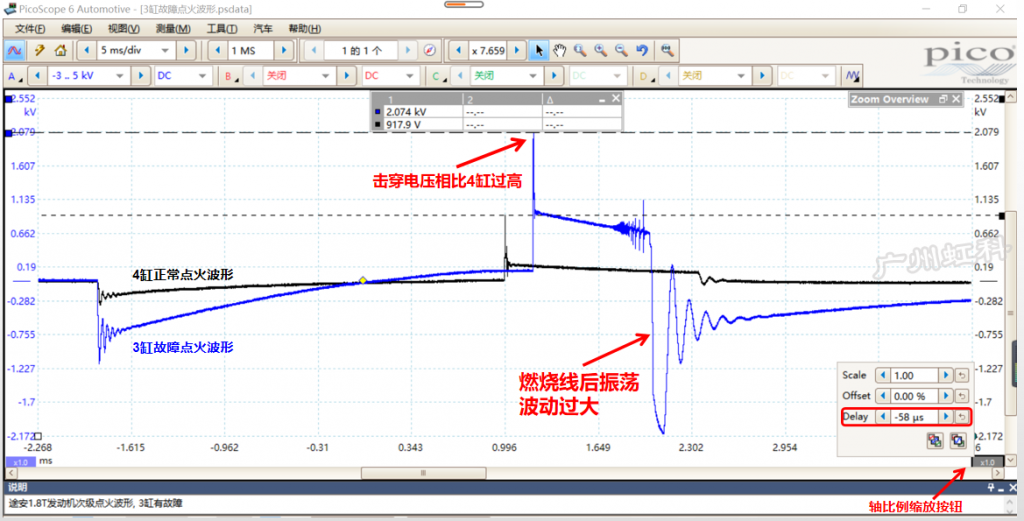Screen dimensions: 1024x521
Task: Increase the timebase with right arrow
Action: tap(185, 50)
